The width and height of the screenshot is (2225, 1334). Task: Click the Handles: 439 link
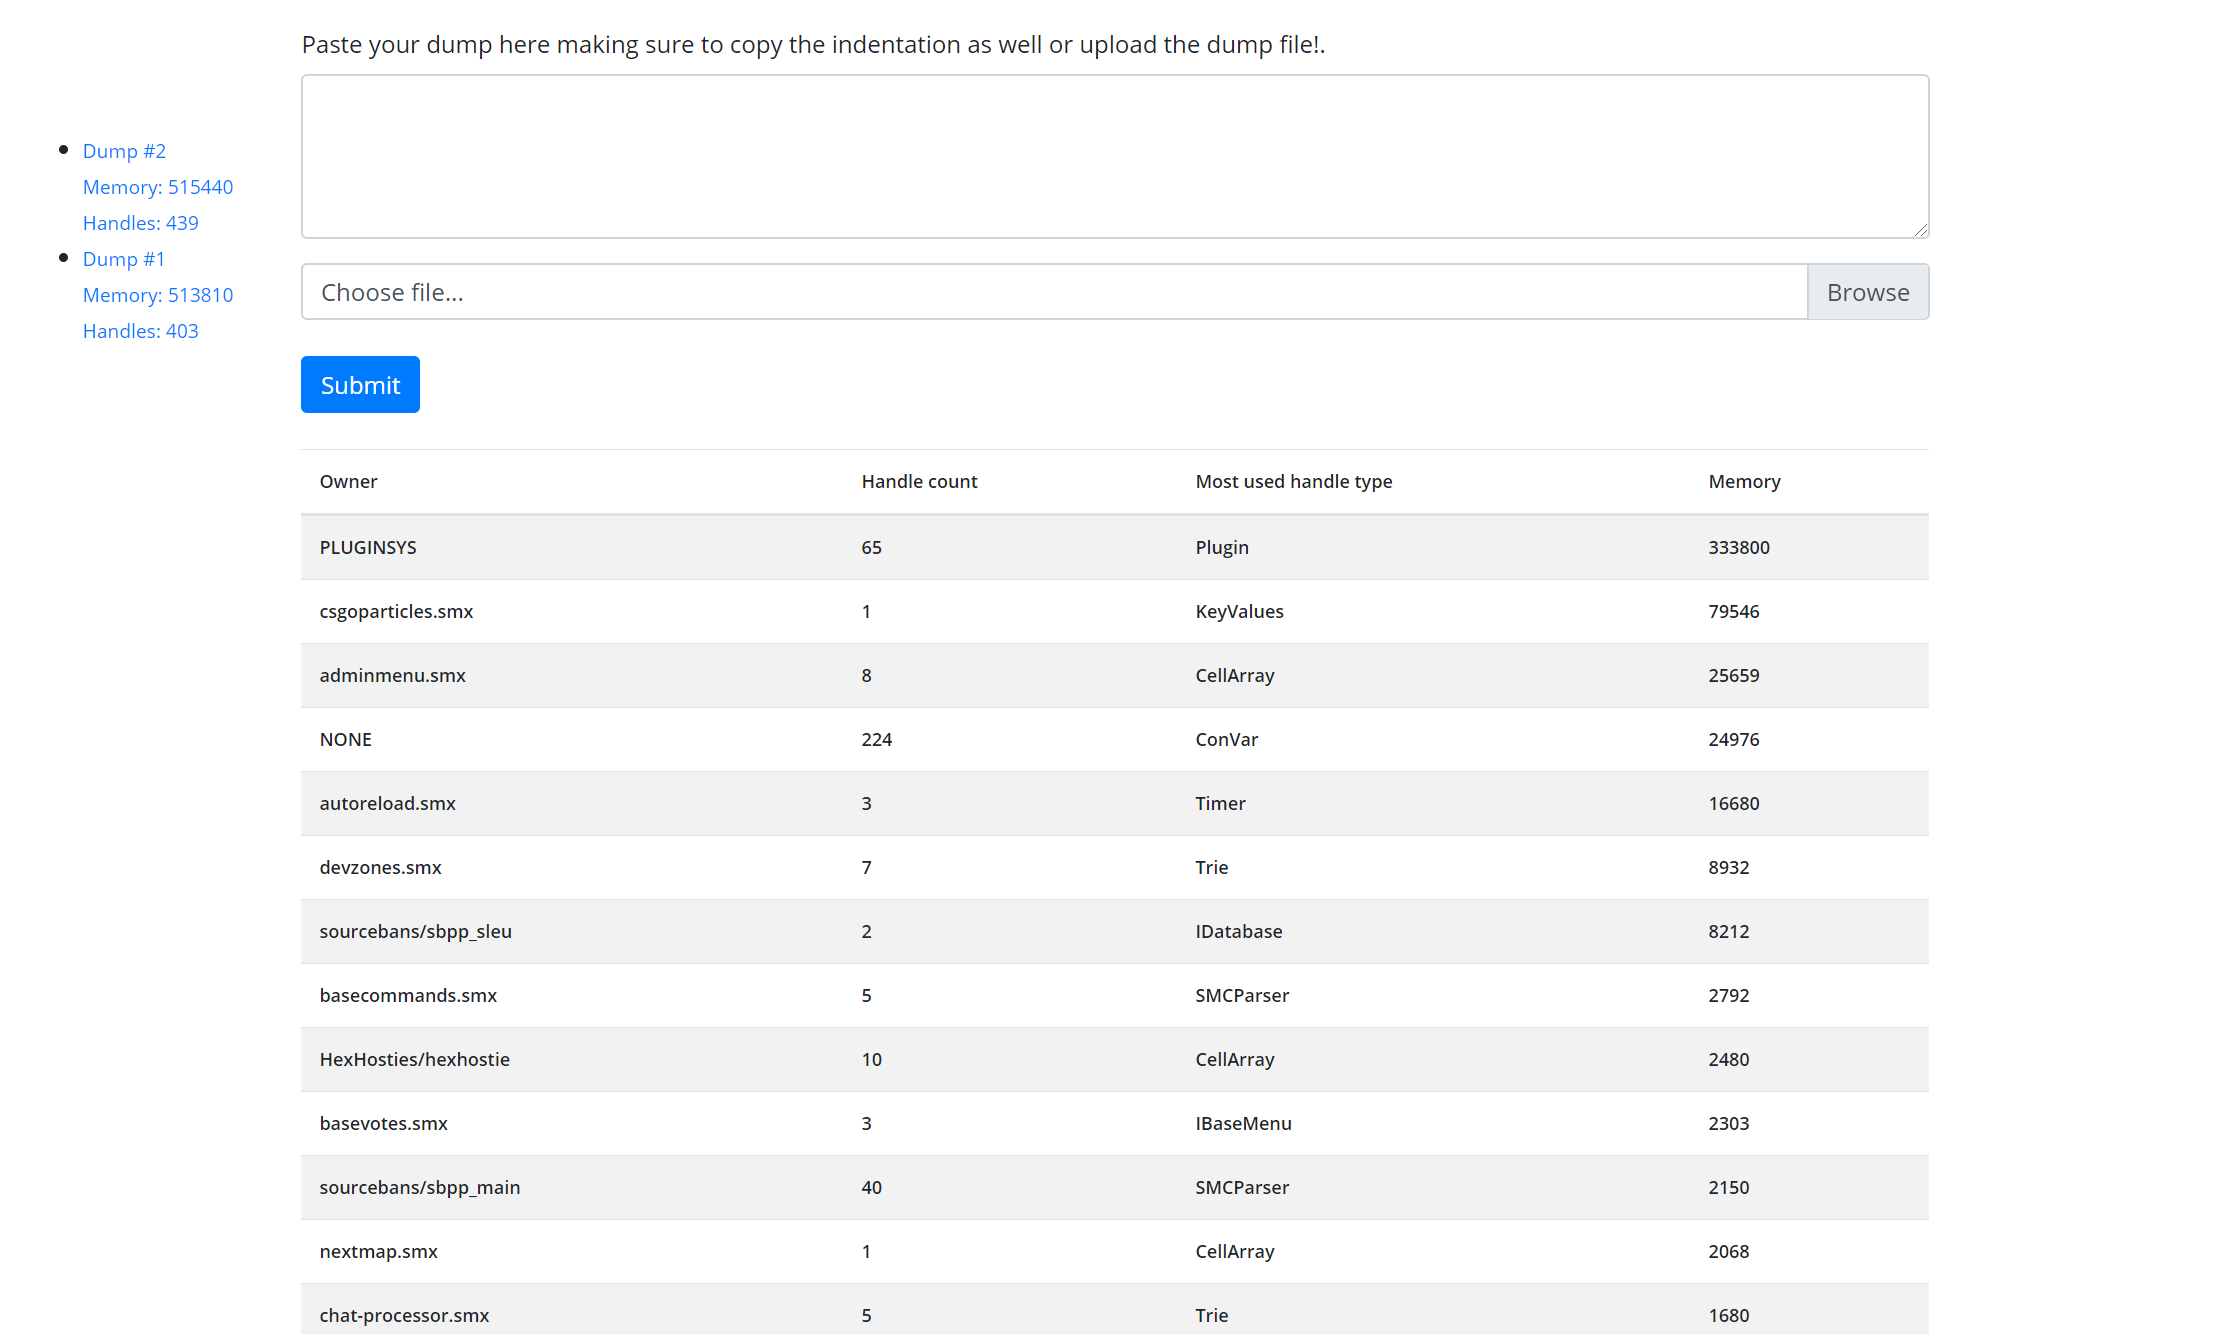coord(141,223)
